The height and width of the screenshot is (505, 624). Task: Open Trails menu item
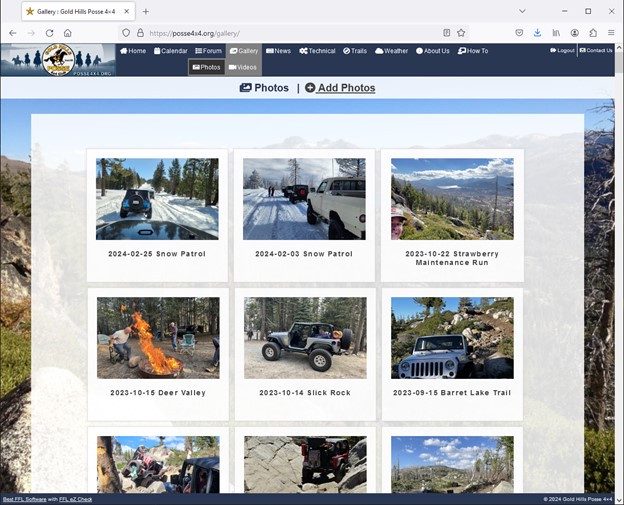(x=355, y=51)
